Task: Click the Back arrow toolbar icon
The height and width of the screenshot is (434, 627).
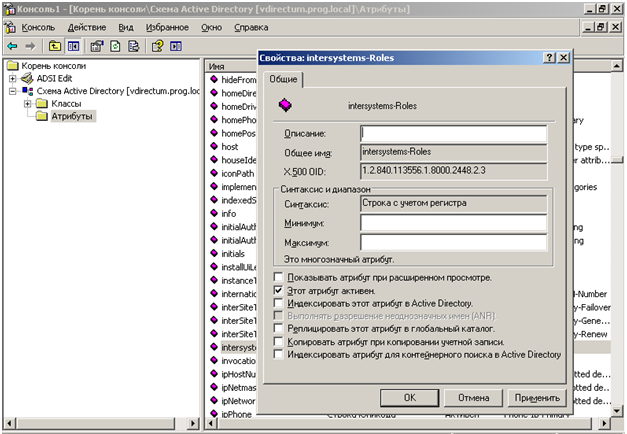Action: (12, 46)
